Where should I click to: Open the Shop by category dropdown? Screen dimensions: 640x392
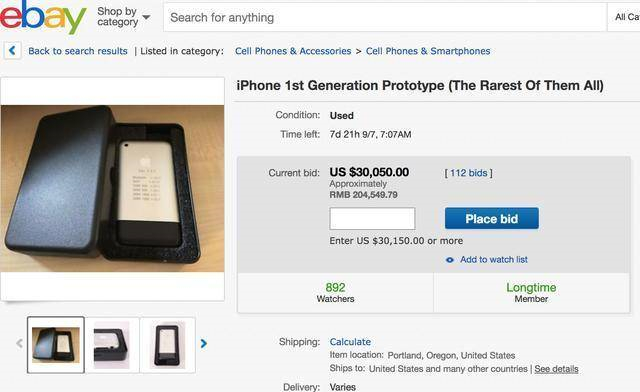pos(123,17)
